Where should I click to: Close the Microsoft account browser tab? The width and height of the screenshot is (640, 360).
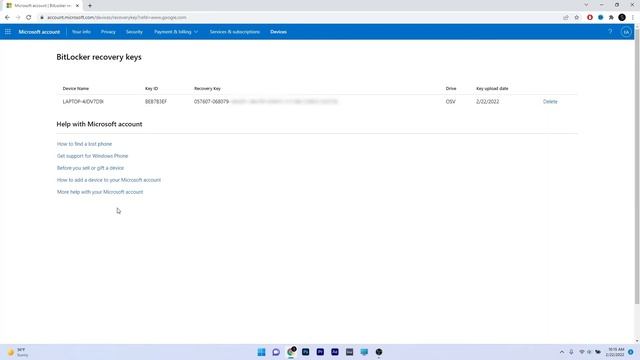click(x=77, y=6)
